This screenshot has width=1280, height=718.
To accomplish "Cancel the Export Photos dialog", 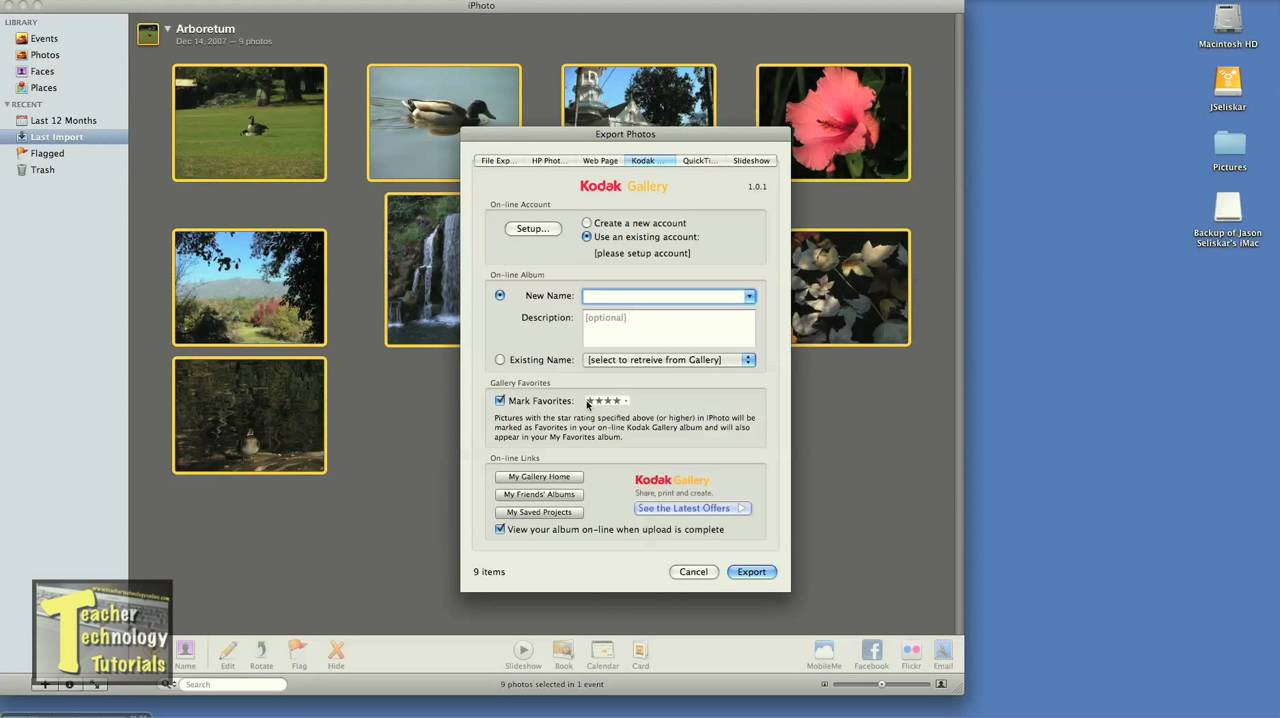I will click(693, 572).
